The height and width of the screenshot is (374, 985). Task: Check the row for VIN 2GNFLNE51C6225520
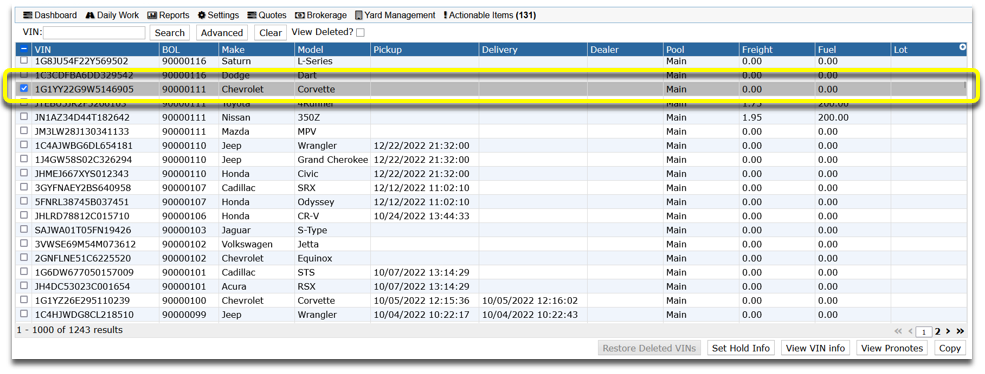(24, 258)
